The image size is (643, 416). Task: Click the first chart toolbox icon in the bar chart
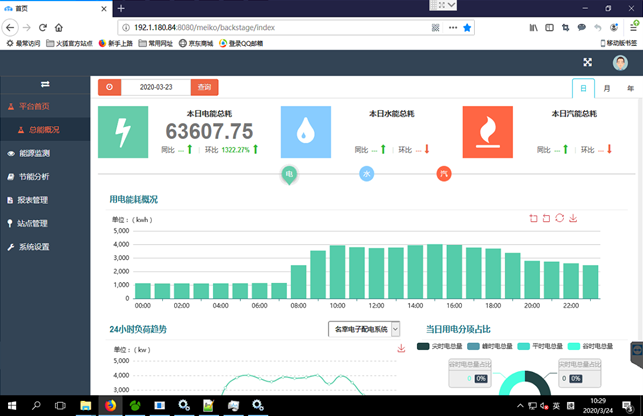(x=533, y=218)
